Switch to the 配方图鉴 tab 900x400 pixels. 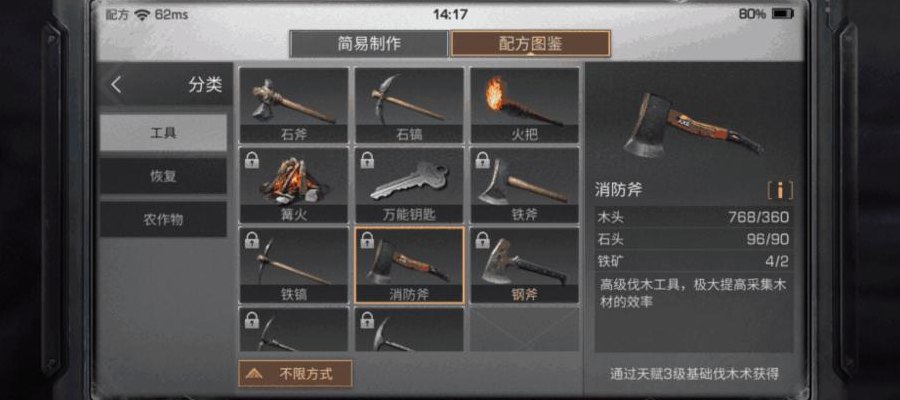[x=530, y=44]
